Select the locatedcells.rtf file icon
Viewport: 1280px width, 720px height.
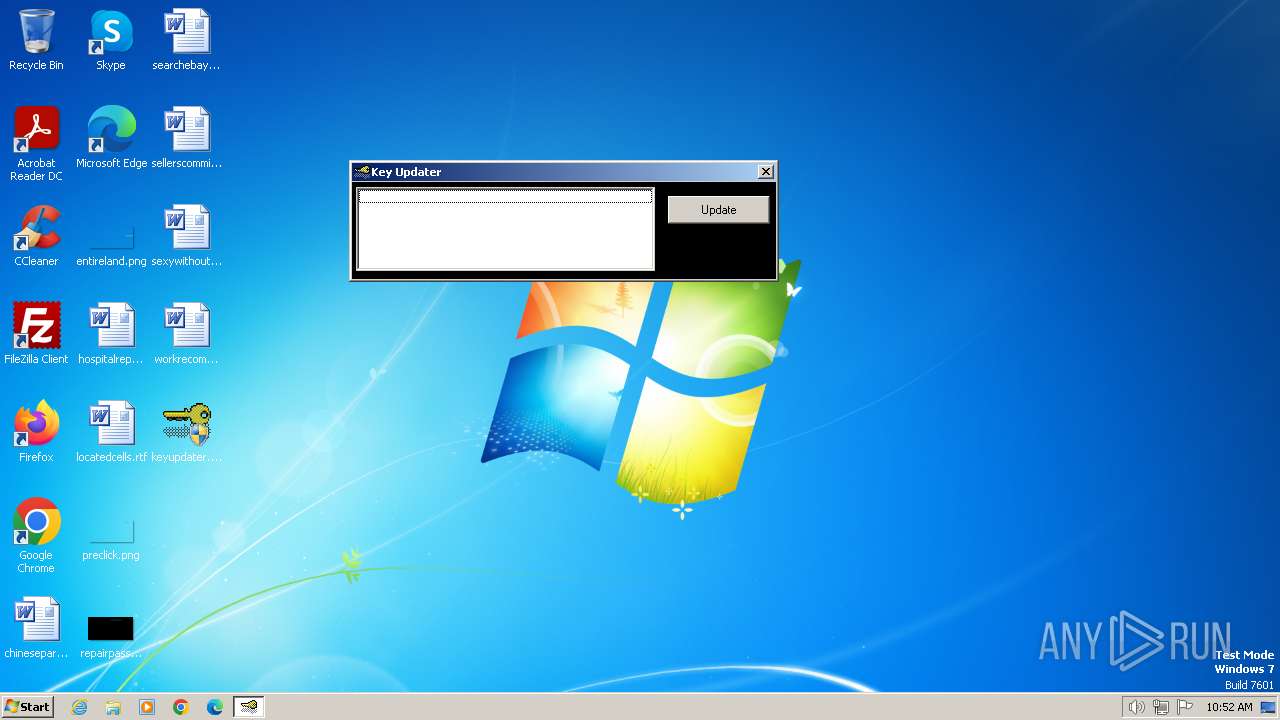click(111, 432)
